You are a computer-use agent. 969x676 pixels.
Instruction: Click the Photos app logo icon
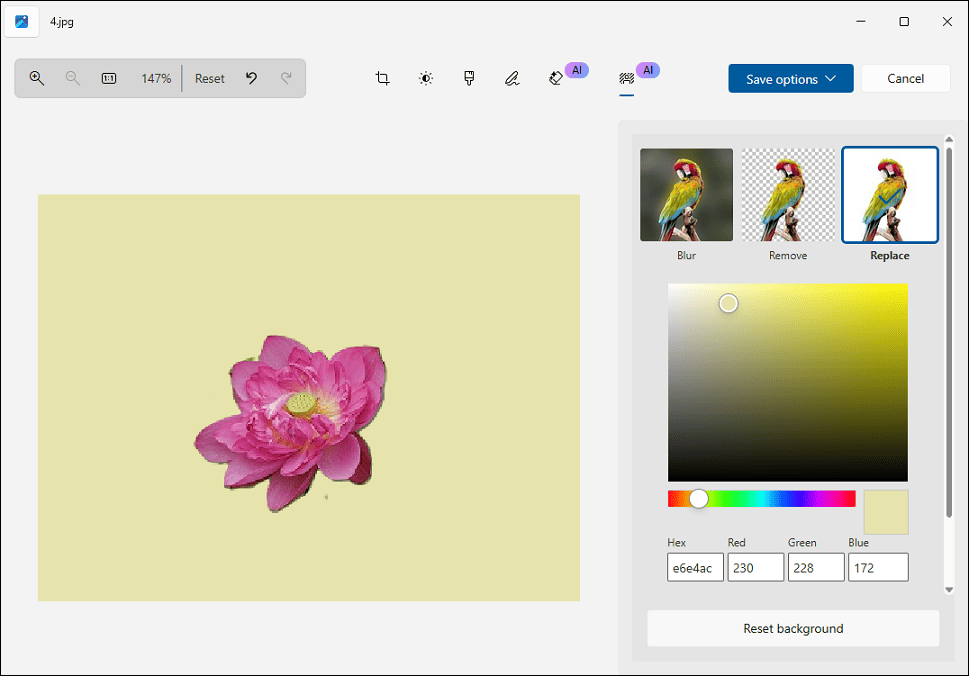click(x=21, y=21)
